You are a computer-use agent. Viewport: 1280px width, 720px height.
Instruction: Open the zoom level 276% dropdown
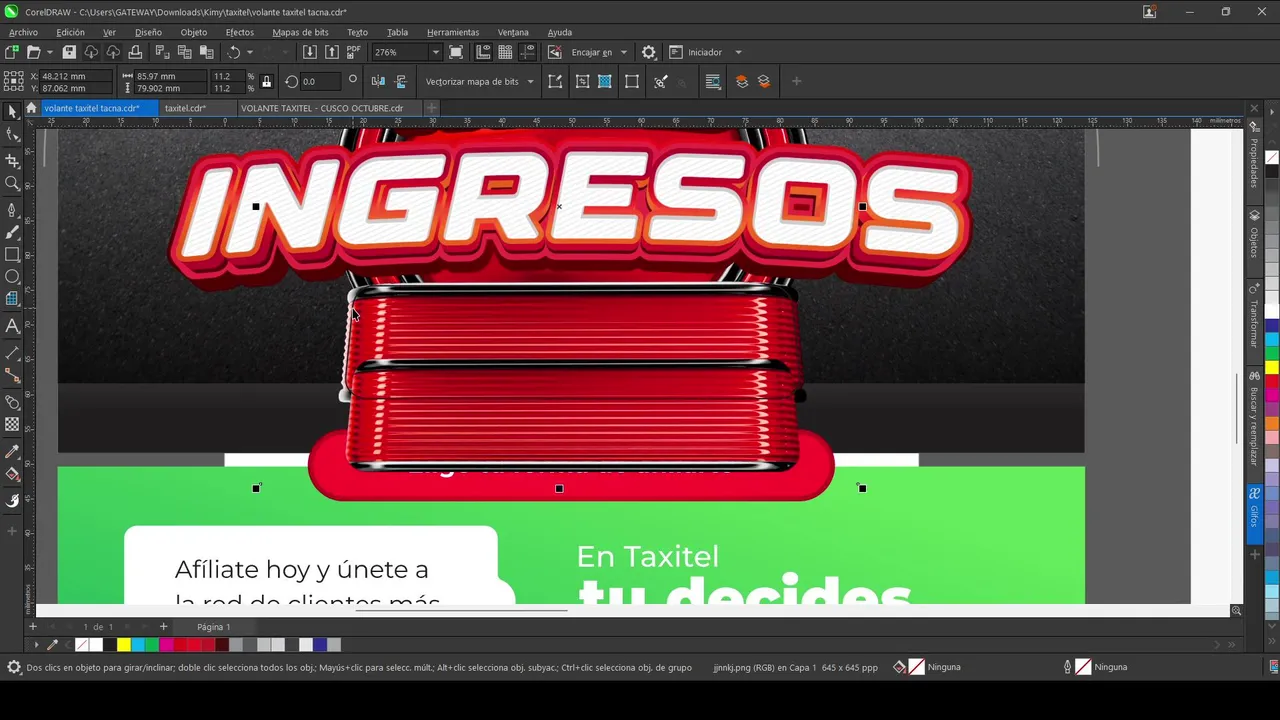435,52
